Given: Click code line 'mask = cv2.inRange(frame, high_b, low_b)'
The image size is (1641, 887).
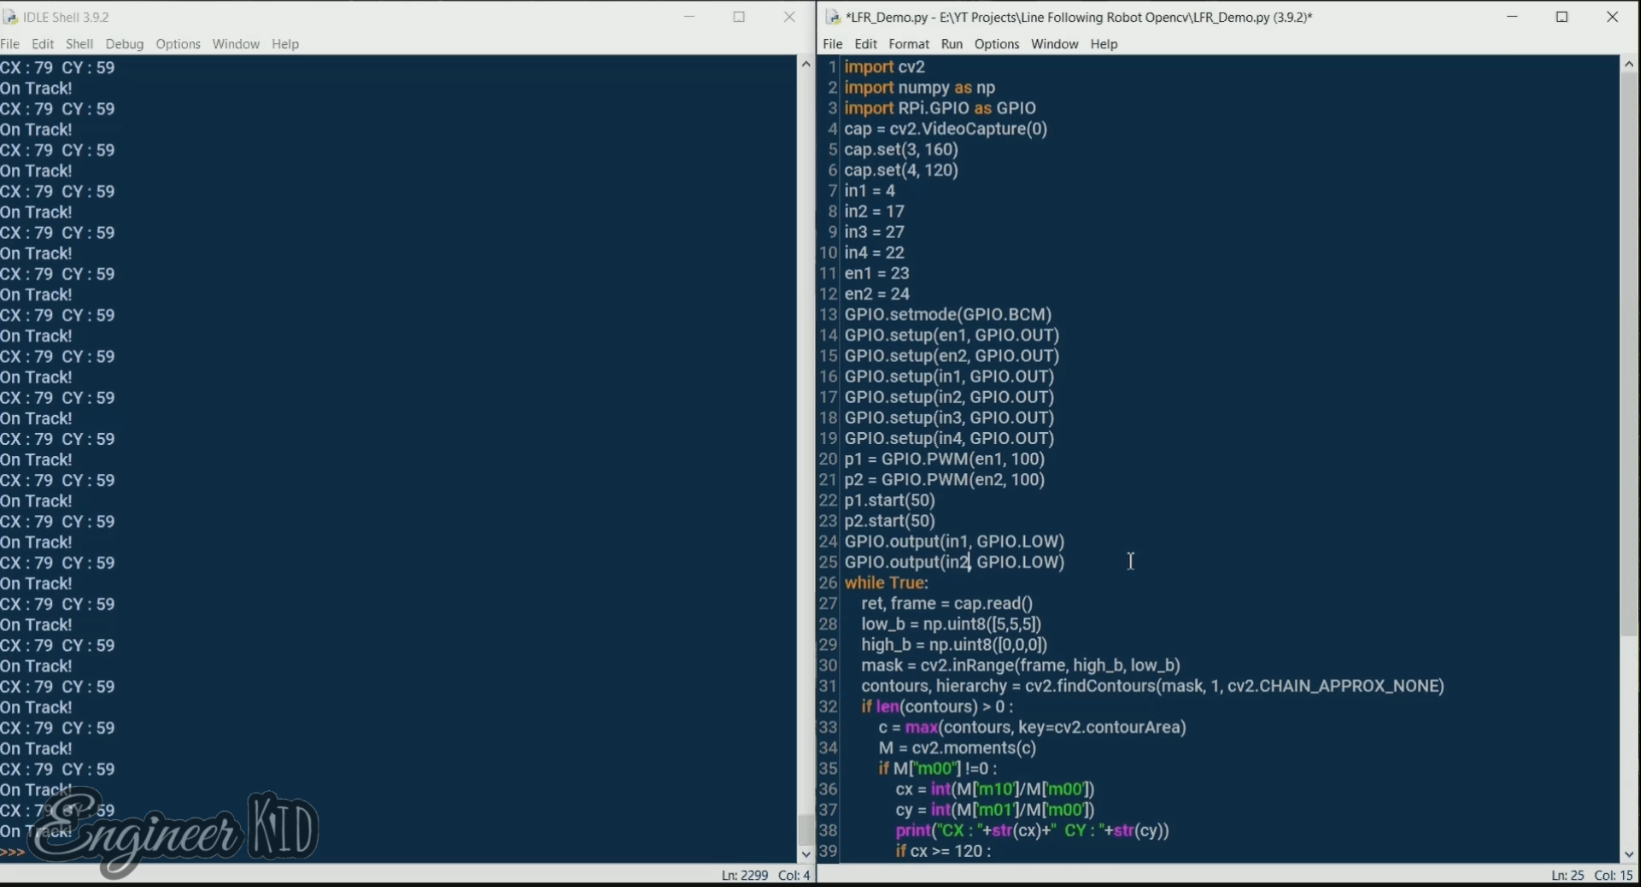Looking at the screenshot, I should click(x=1021, y=665).
